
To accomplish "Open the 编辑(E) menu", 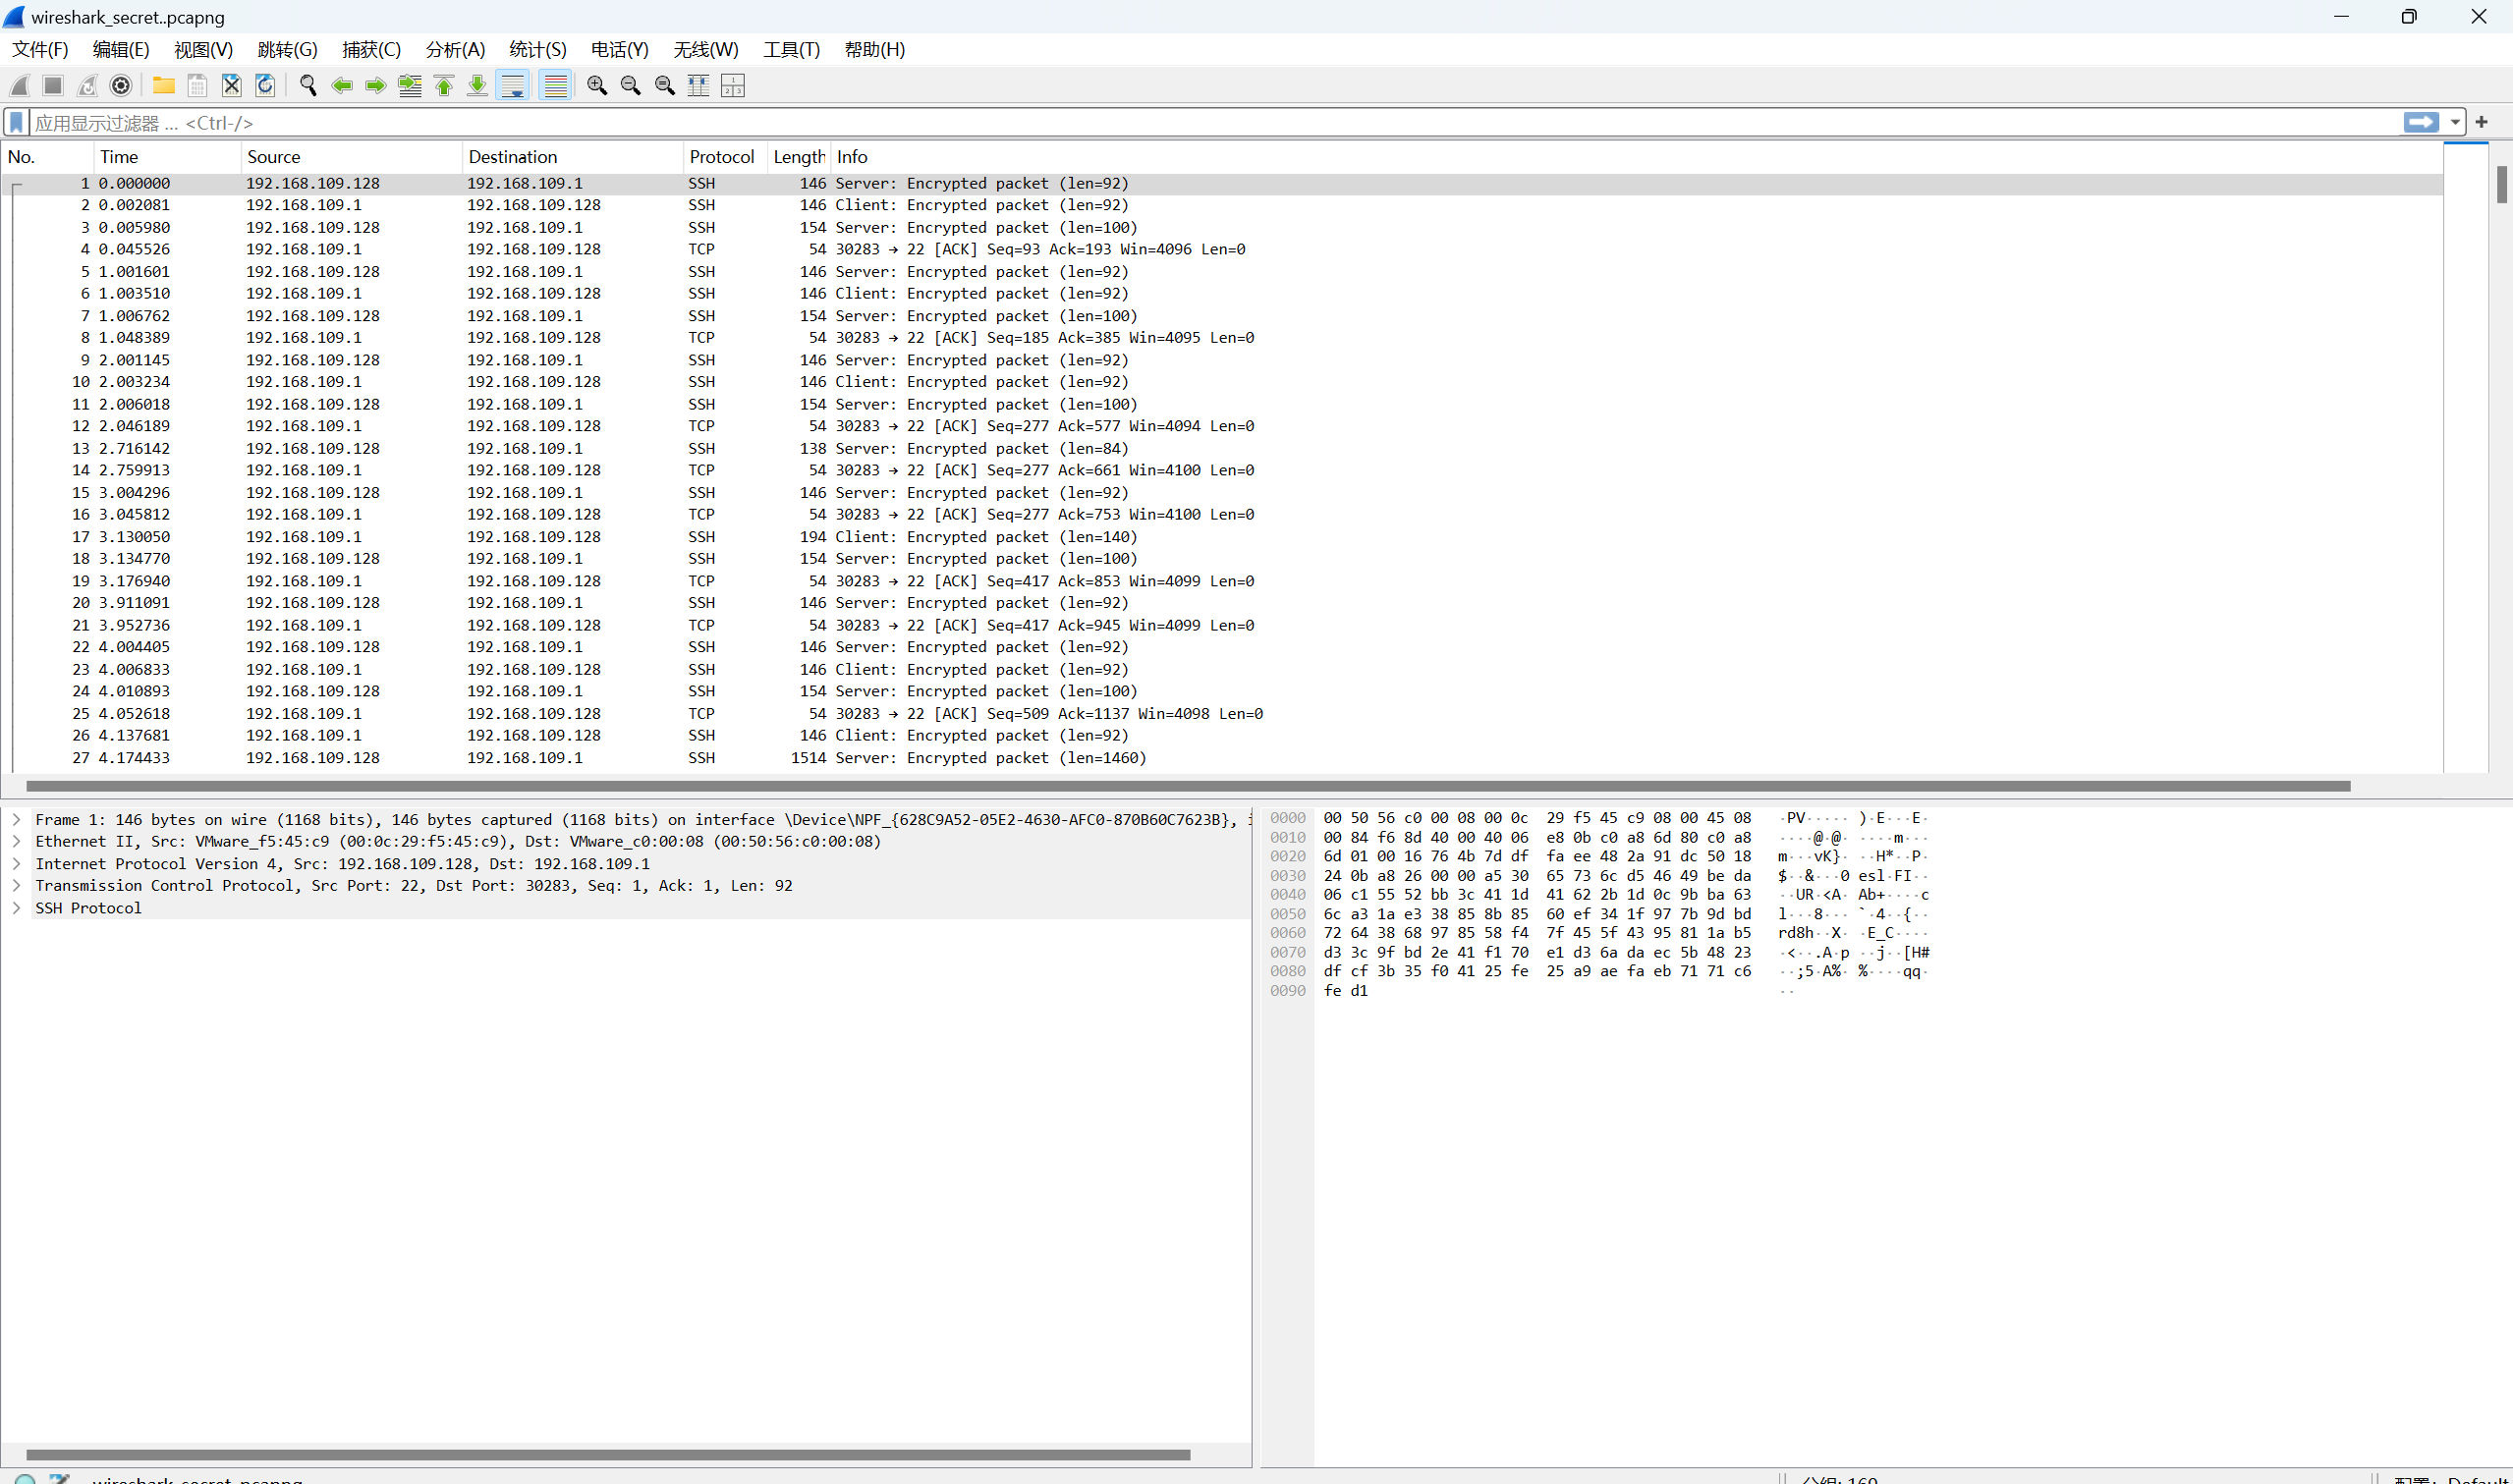I will [121, 50].
